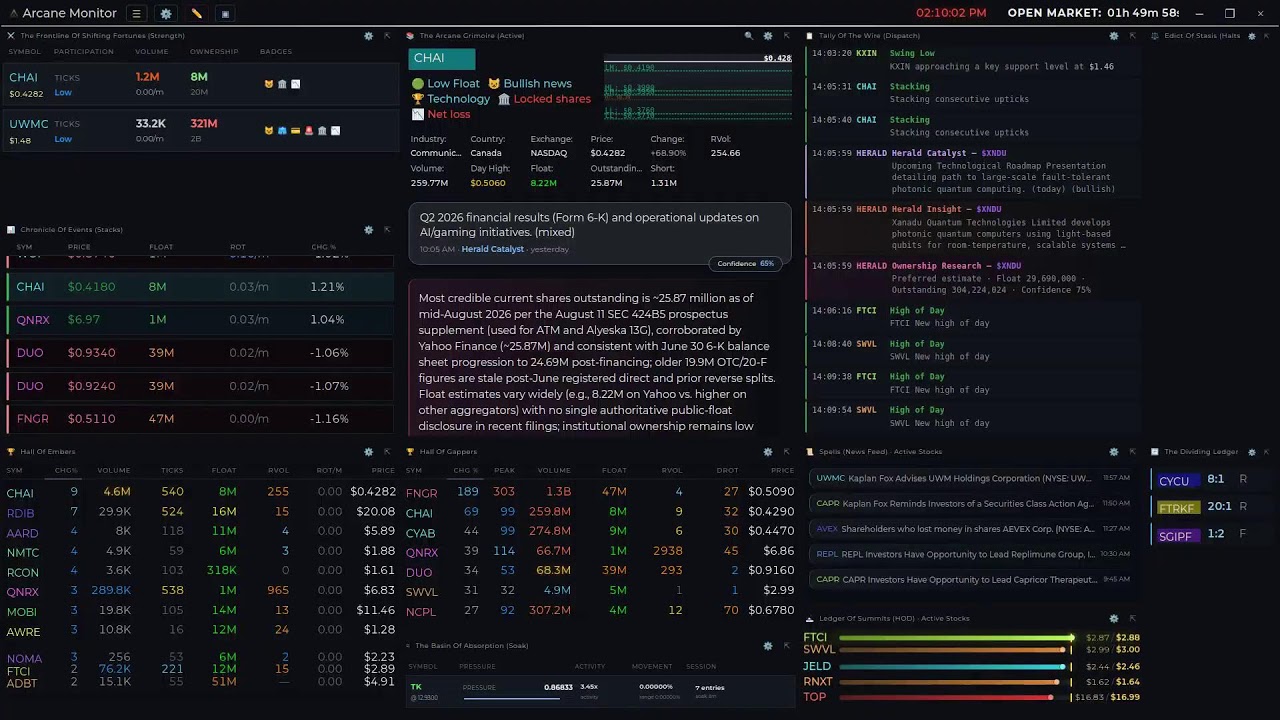Screen dimensions: 1280x720
Task: Open settings gear for Frontline Of Shifting Fortunes
Action: pyautogui.click(x=369, y=35)
